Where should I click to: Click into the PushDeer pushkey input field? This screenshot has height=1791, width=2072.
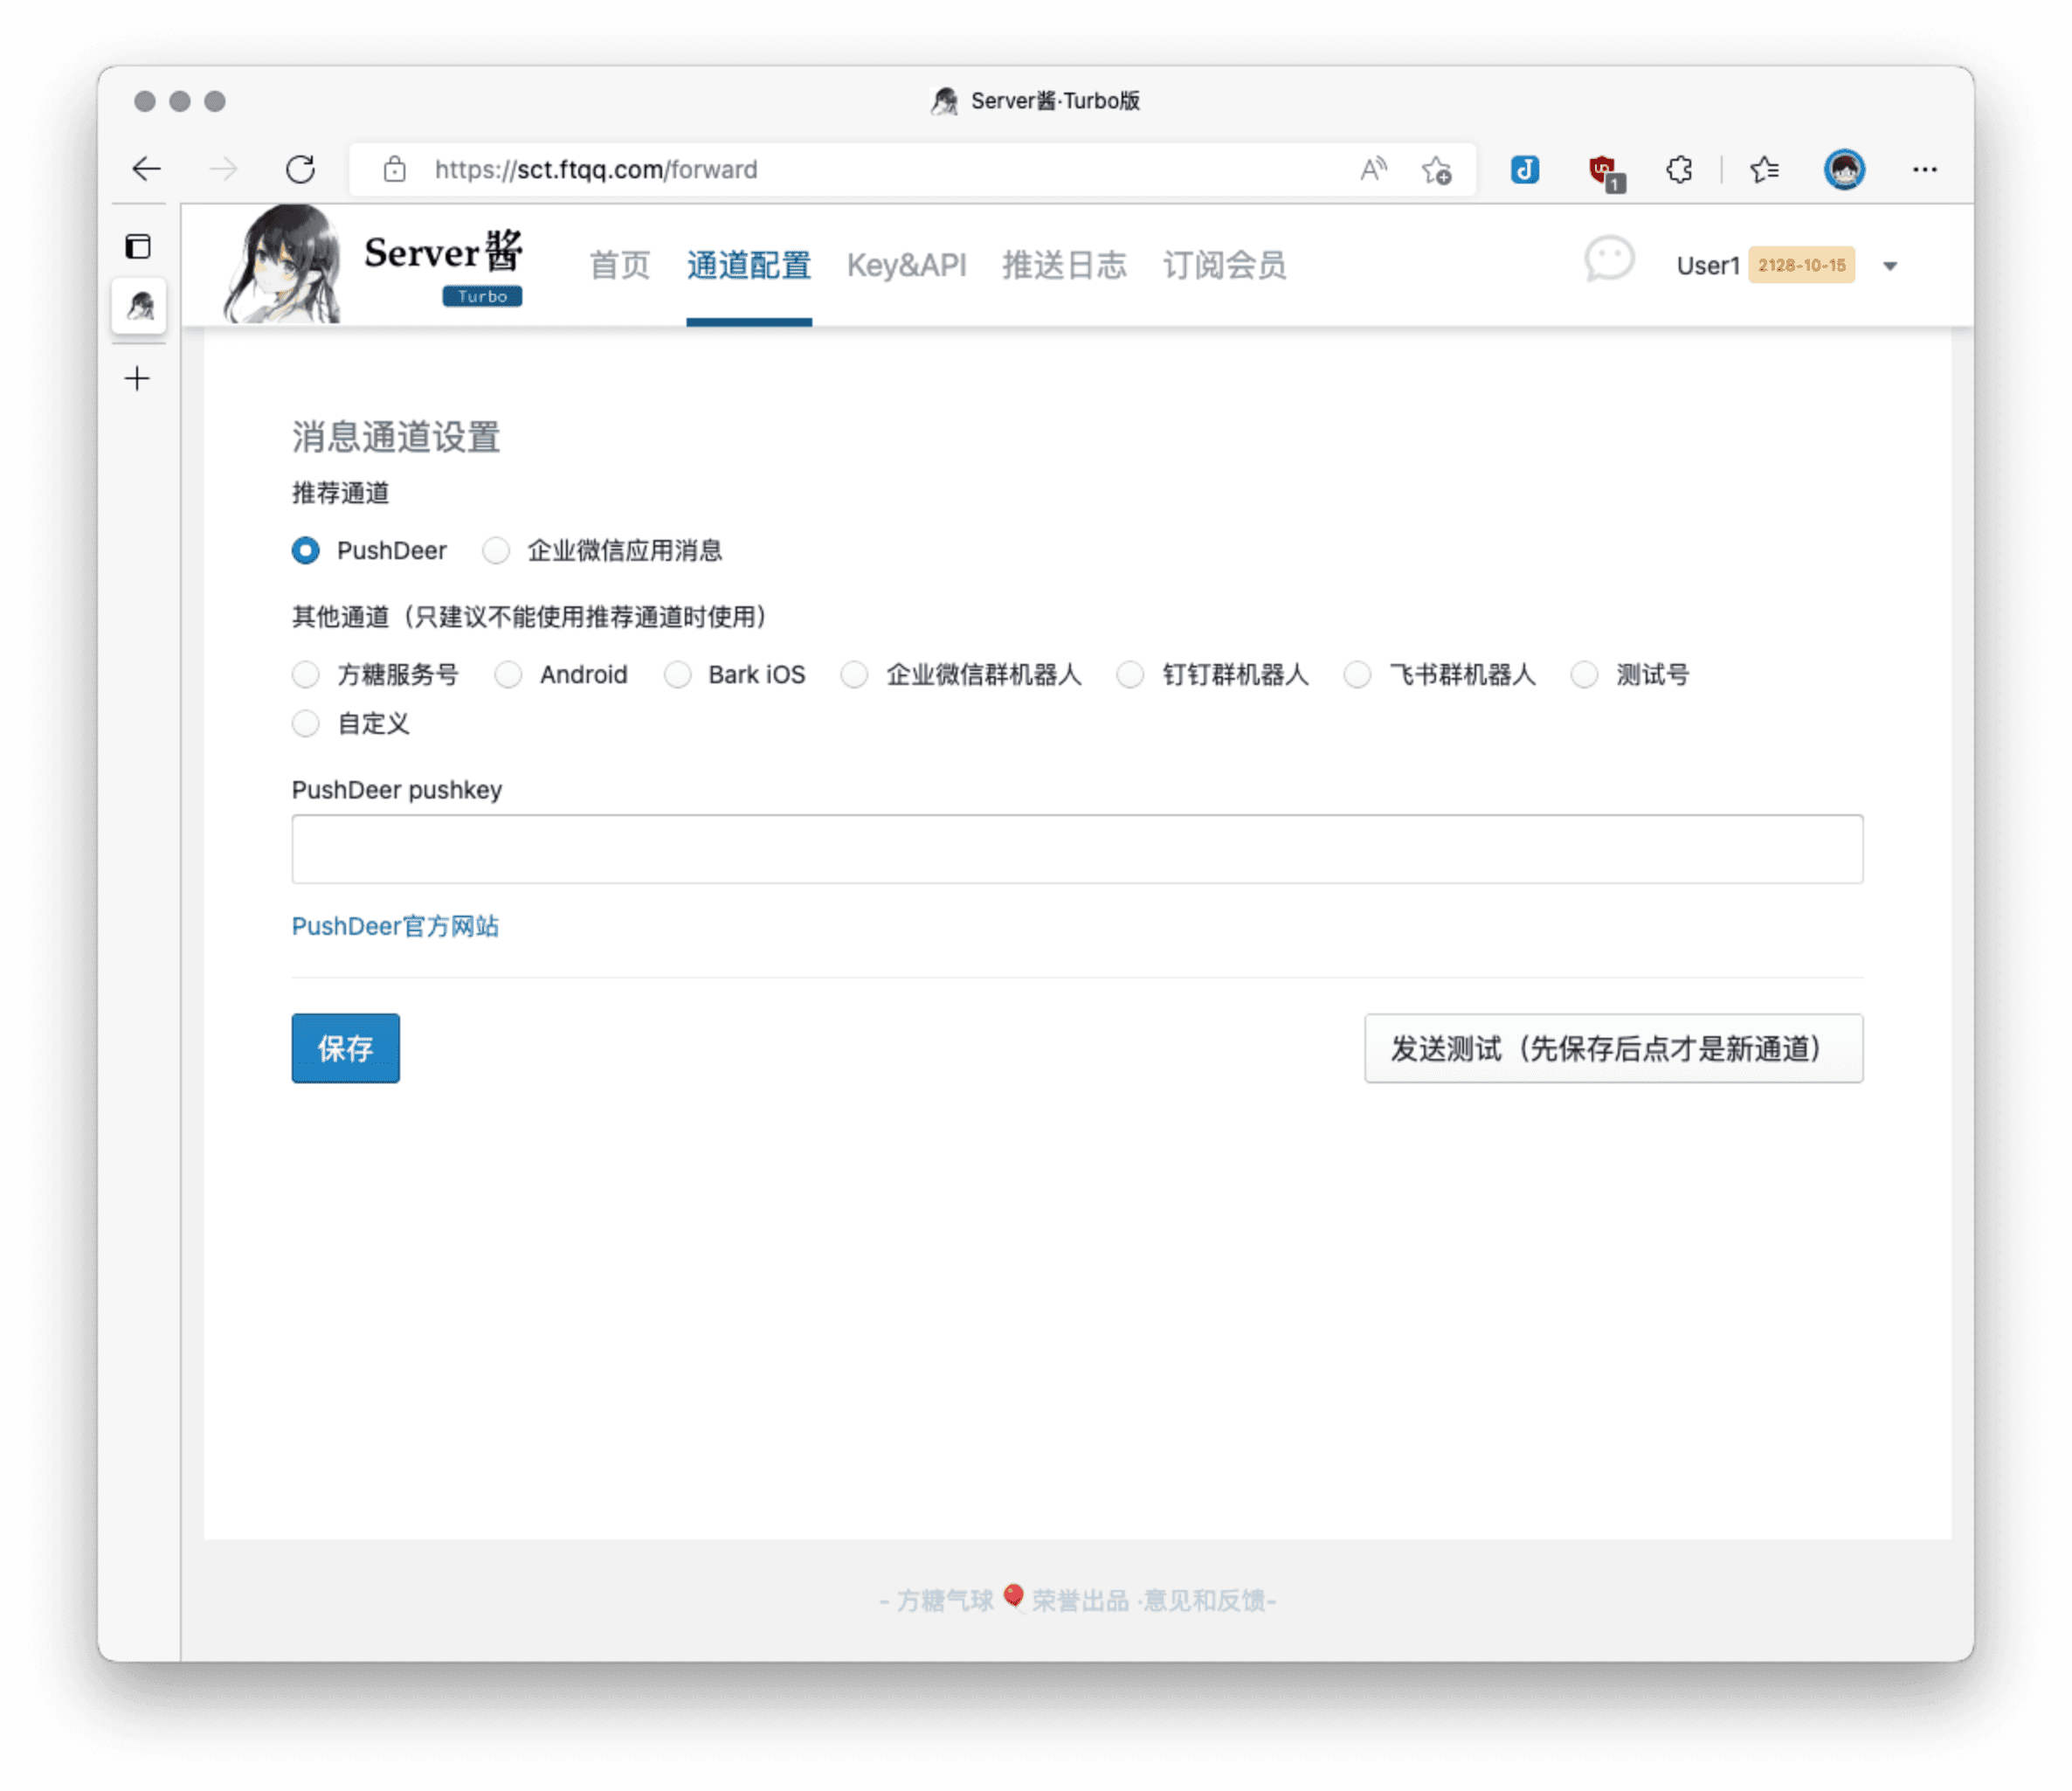(1077, 849)
